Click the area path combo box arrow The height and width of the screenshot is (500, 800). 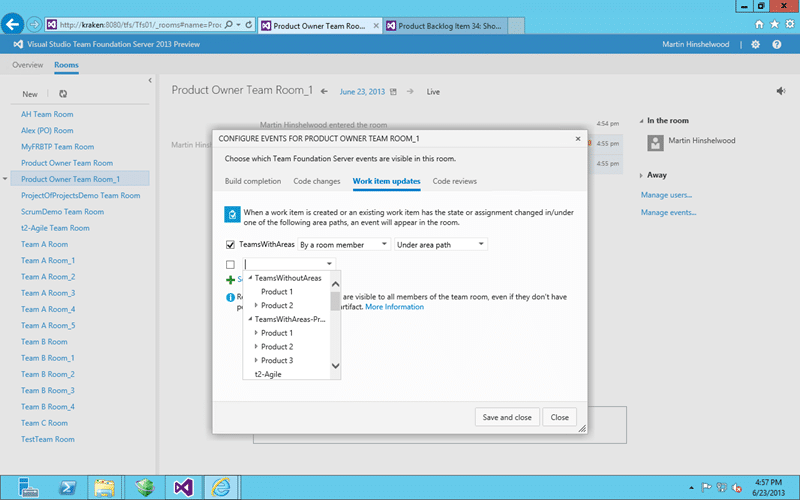click(330, 264)
